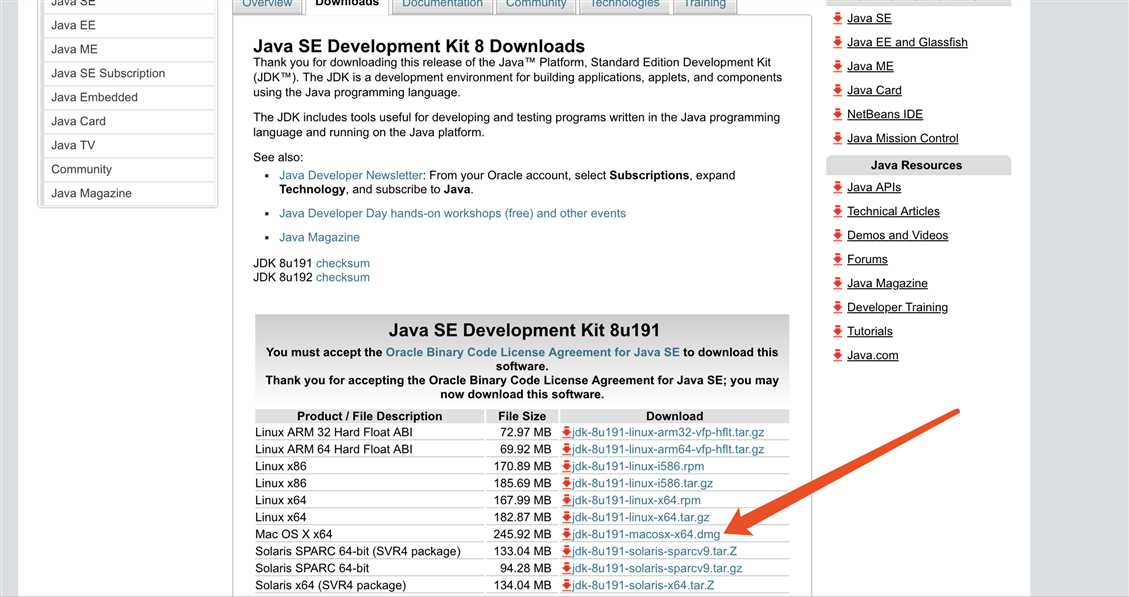Click red arrow icon next to Java APIs

point(838,187)
